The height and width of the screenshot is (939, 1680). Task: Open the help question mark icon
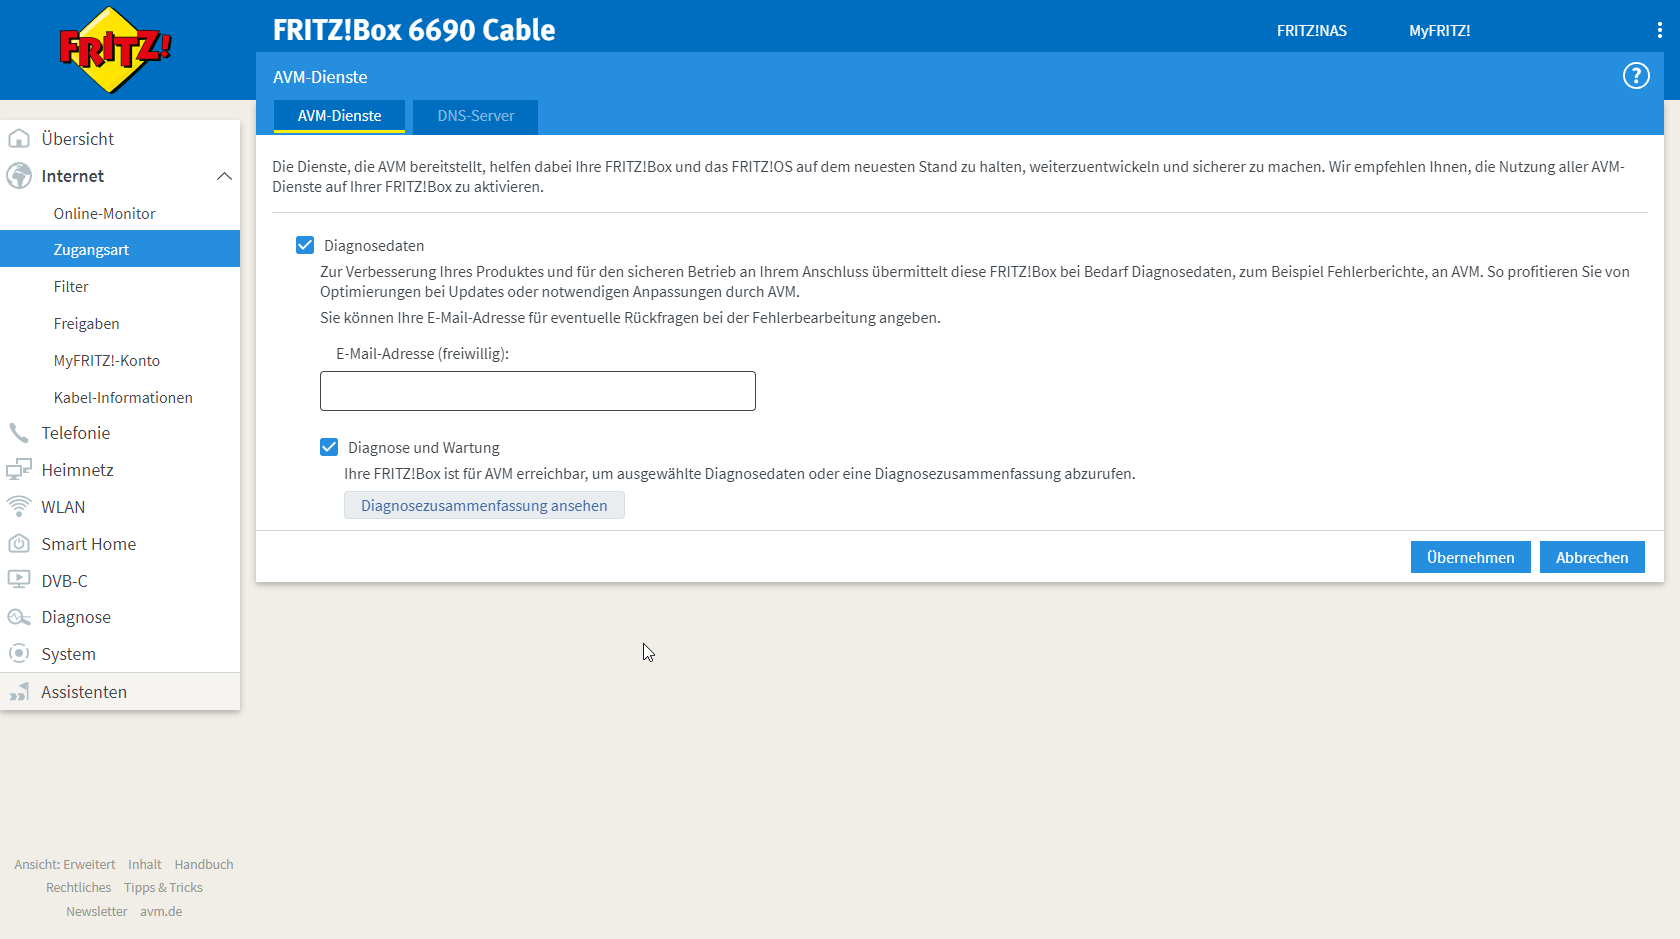pyautogui.click(x=1636, y=76)
